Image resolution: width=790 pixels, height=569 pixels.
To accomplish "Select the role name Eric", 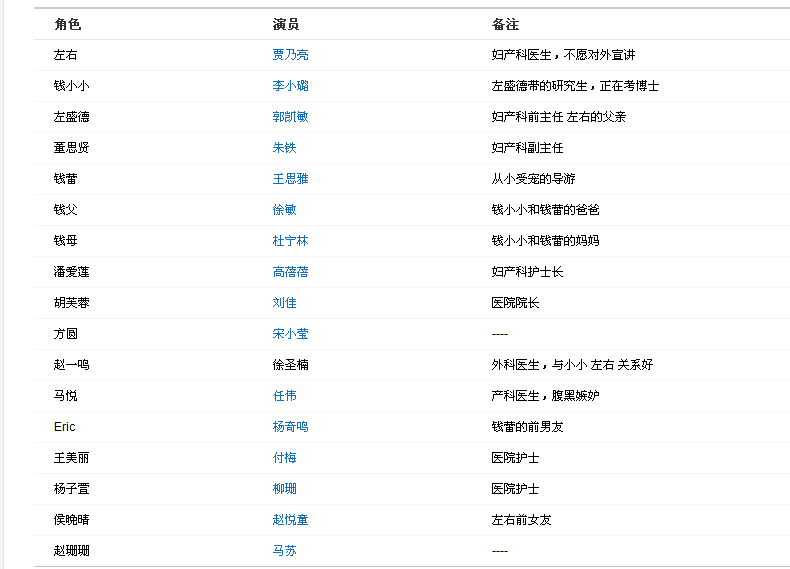I will pyautogui.click(x=64, y=427).
